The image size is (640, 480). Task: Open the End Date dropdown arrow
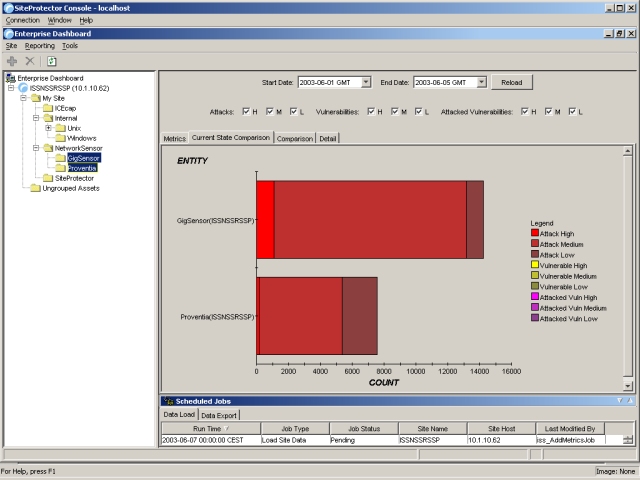click(482, 82)
